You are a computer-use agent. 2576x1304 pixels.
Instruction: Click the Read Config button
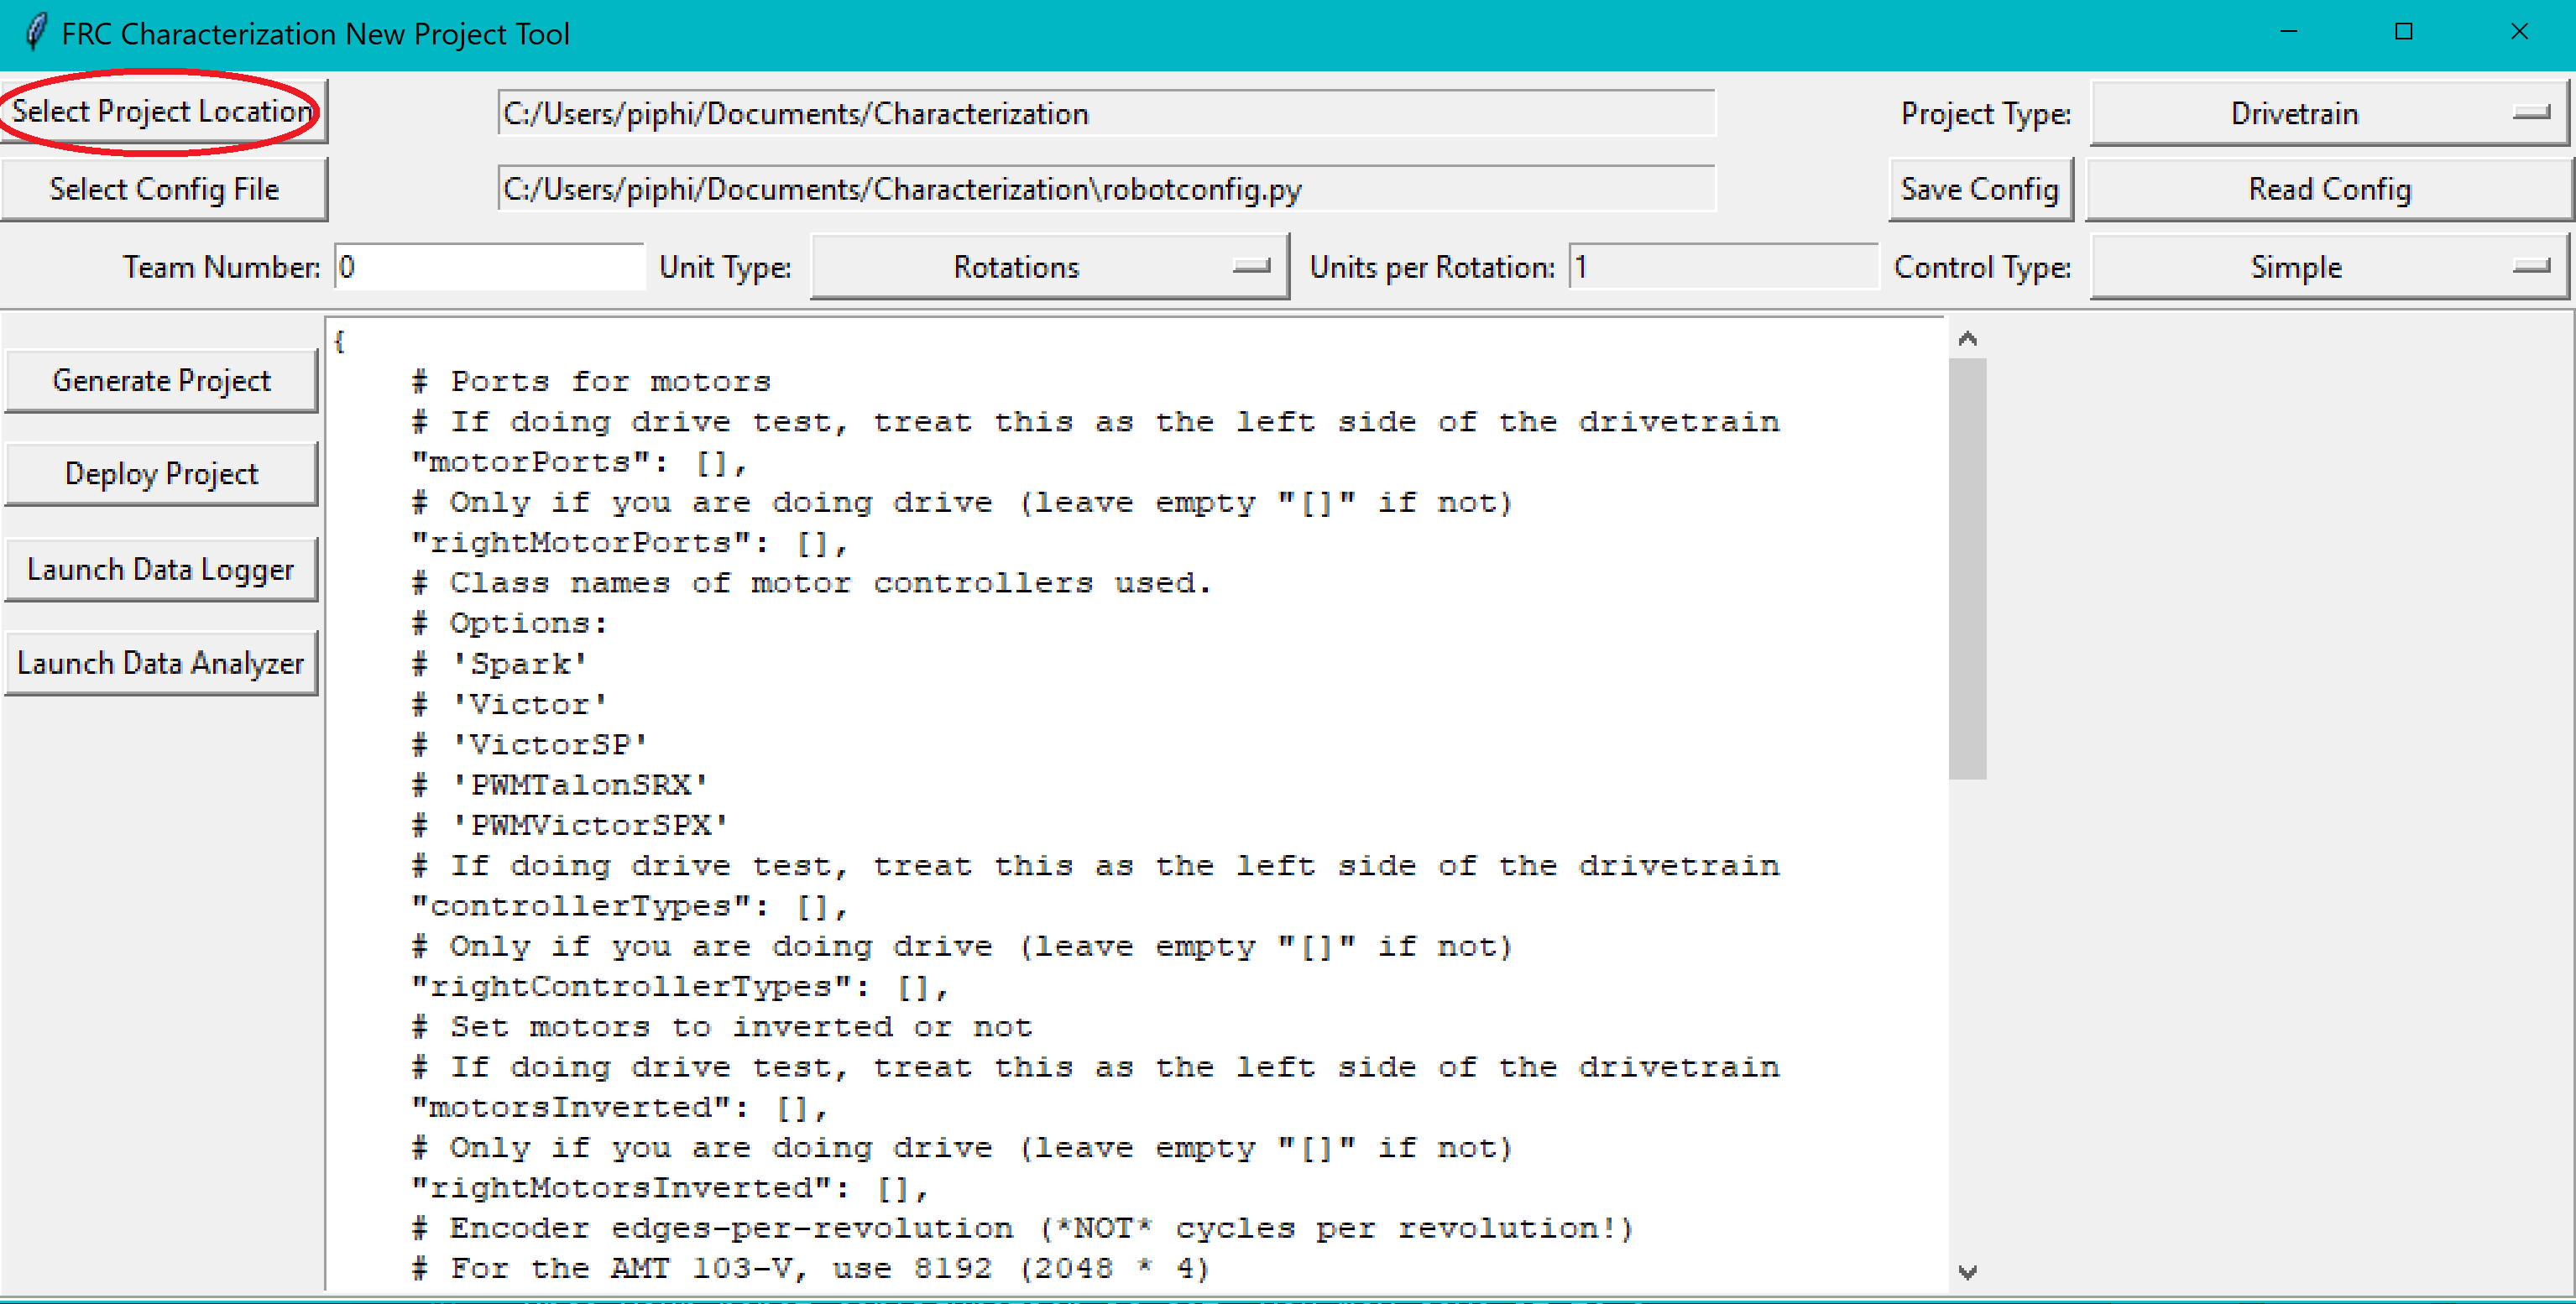(2329, 189)
